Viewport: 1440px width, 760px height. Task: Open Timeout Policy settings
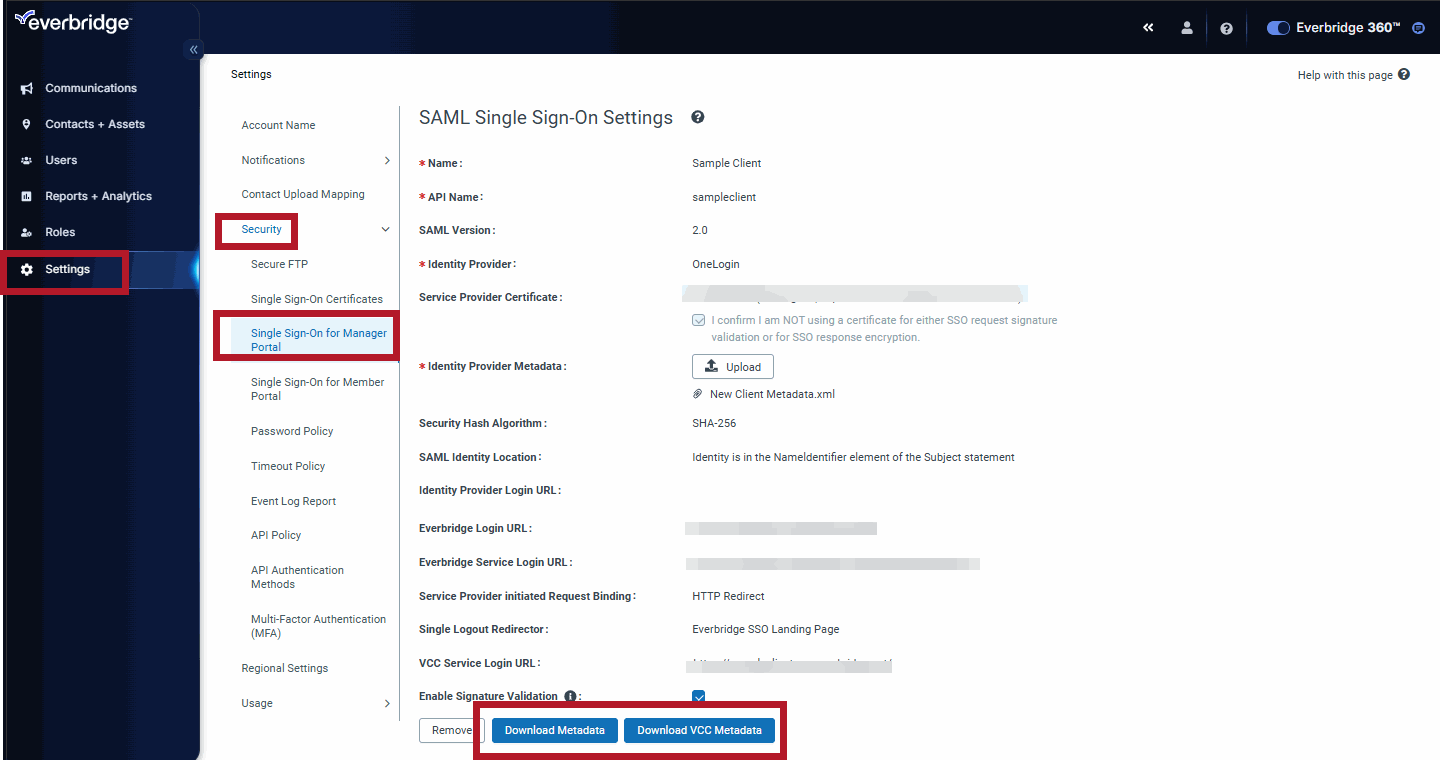pos(288,466)
